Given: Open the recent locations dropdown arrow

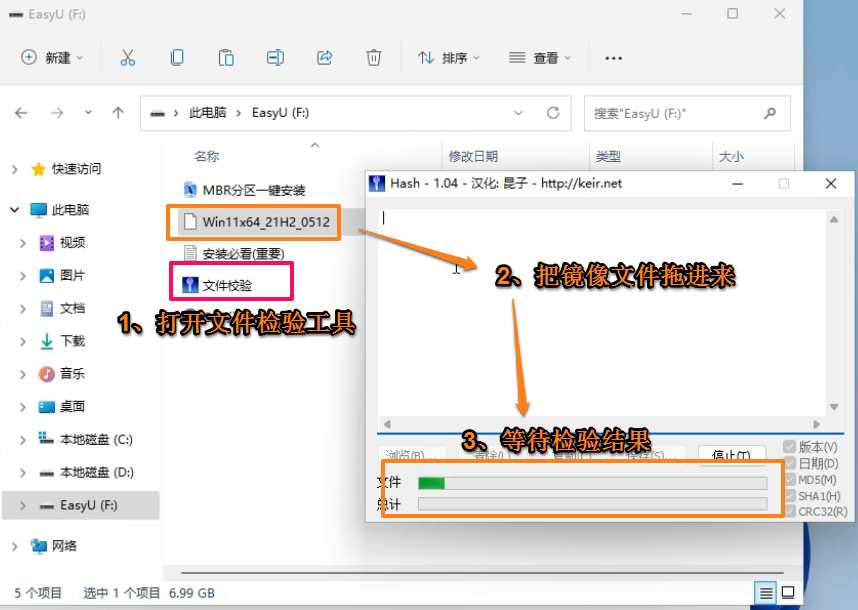Looking at the screenshot, I should pyautogui.click(x=88, y=113).
